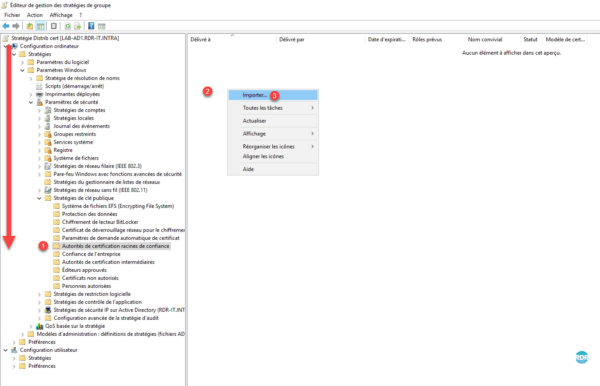Click the Groupes restreints folder icon

(x=48, y=134)
